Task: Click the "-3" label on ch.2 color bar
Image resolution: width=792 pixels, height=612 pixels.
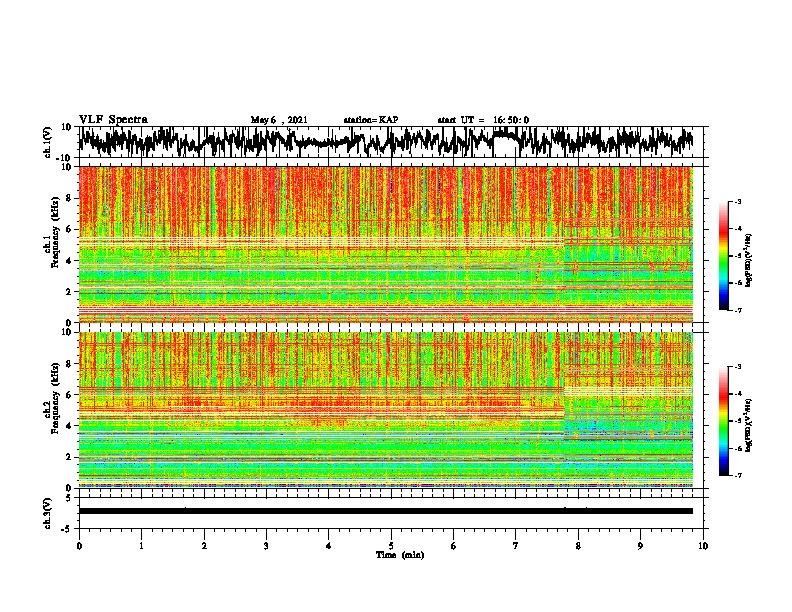Action: [737, 367]
